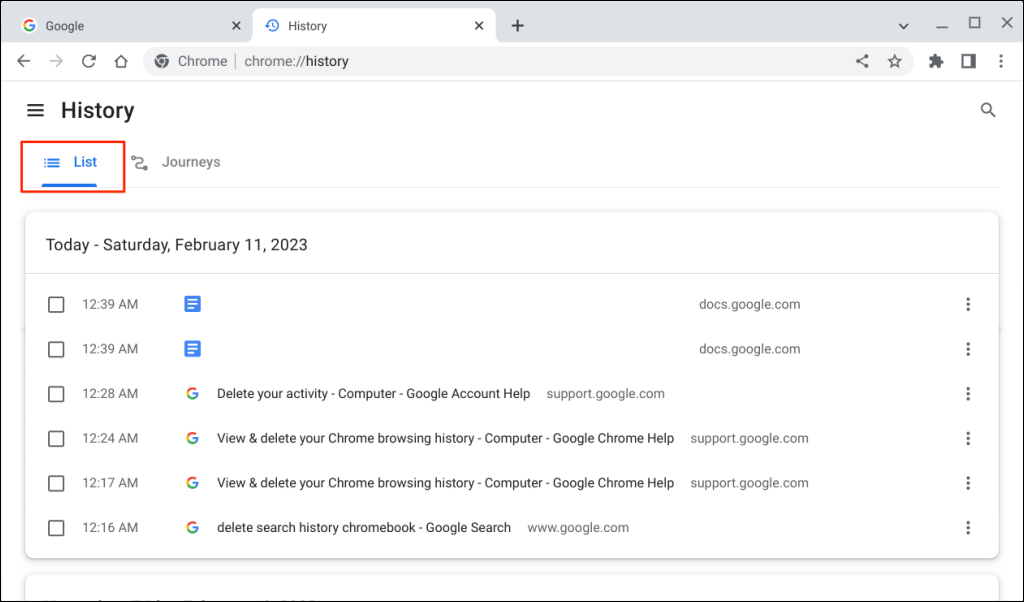The height and width of the screenshot is (602, 1024).
Task: Open the 'Delete your activity' history entry
Action: coord(373,394)
